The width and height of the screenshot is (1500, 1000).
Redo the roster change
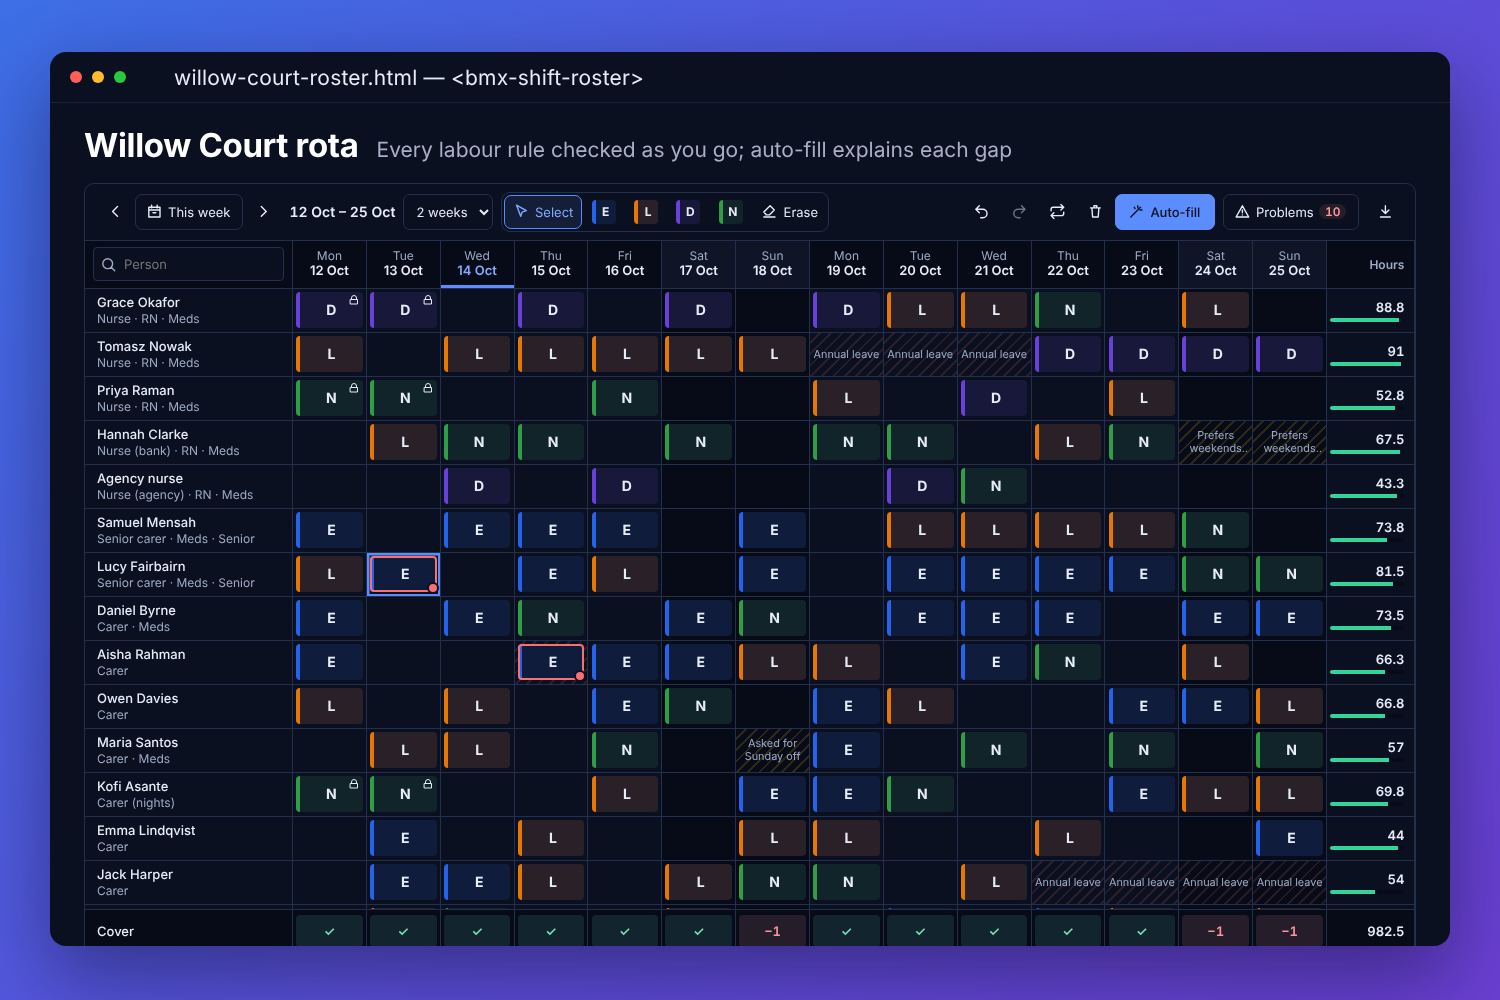1019,212
